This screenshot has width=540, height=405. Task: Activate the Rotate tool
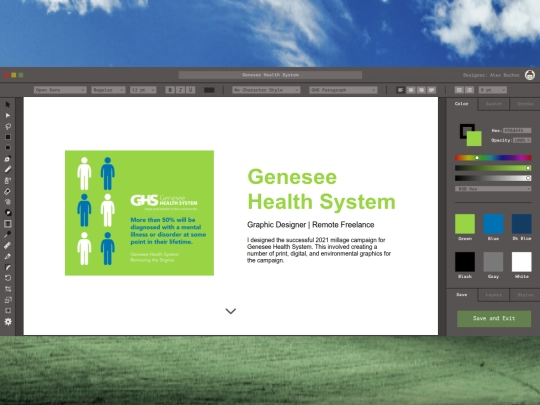click(x=8, y=278)
